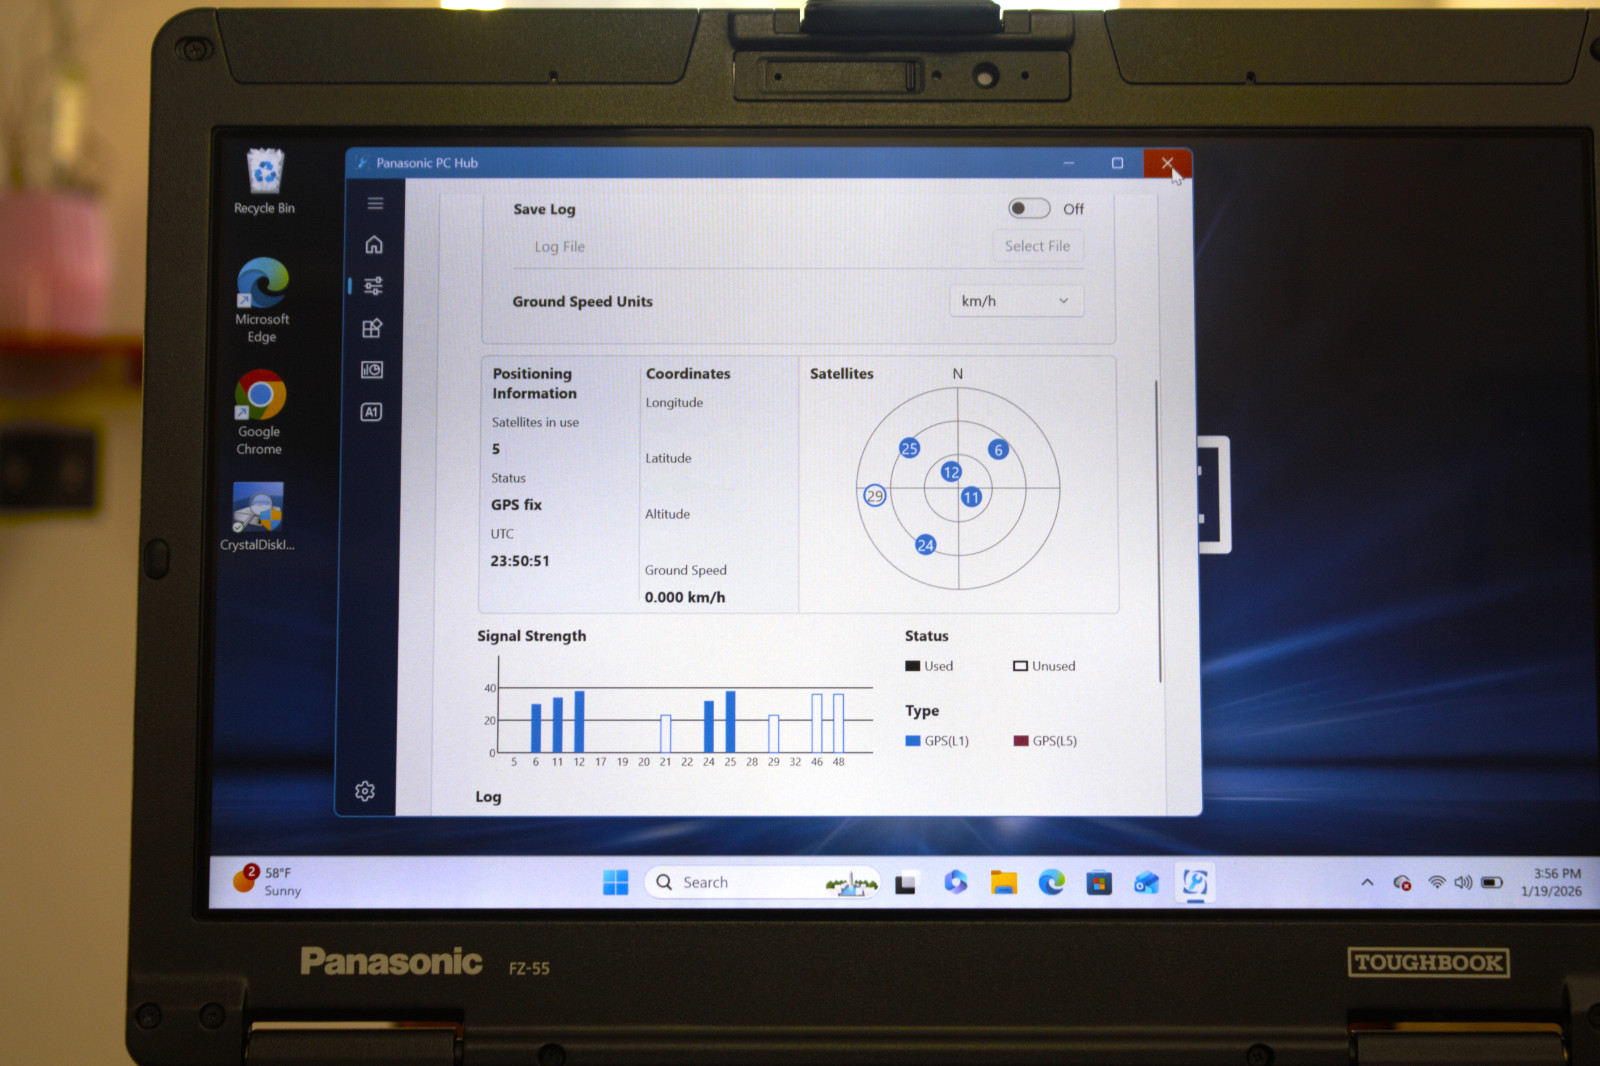Click the Unused status legend swatch
Image resolution: width=1600 pixels, height=1066 pixels.
1020,666
